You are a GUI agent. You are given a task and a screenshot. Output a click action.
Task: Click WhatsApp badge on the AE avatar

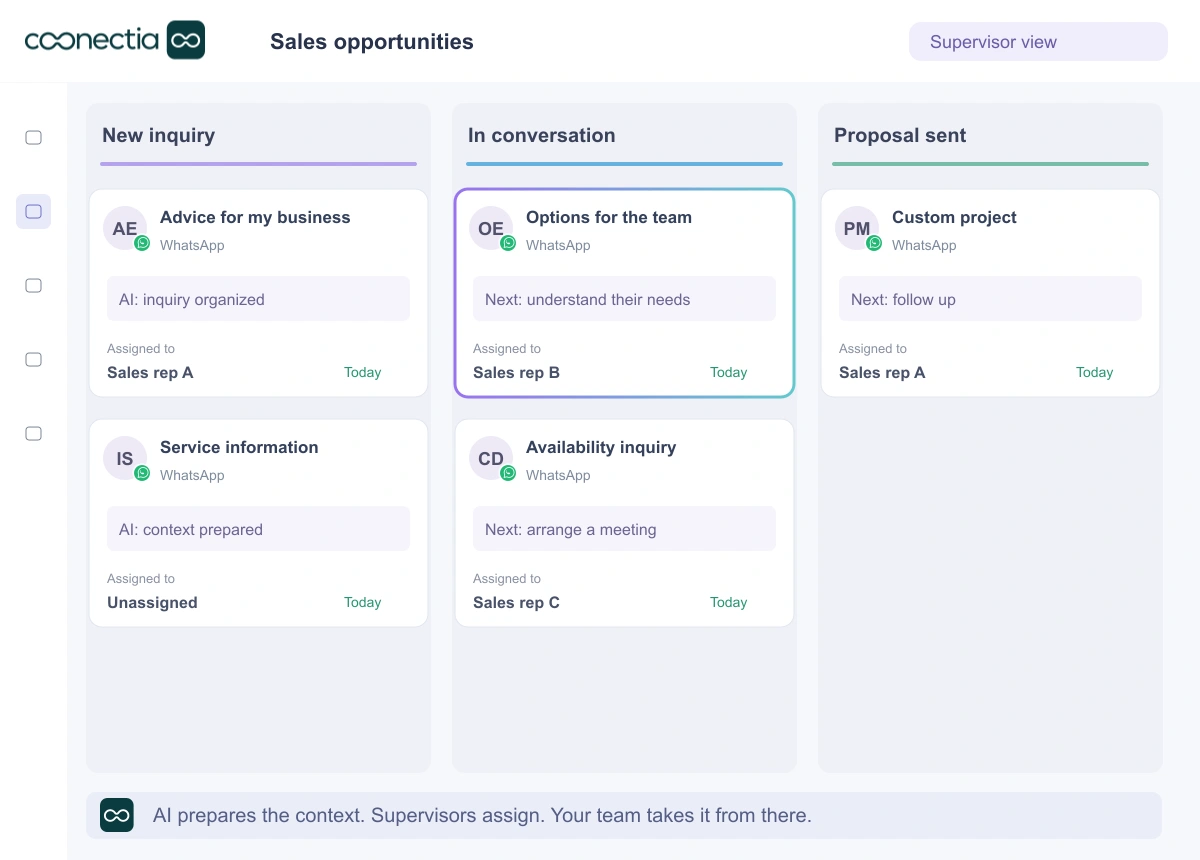pos(142,243)
